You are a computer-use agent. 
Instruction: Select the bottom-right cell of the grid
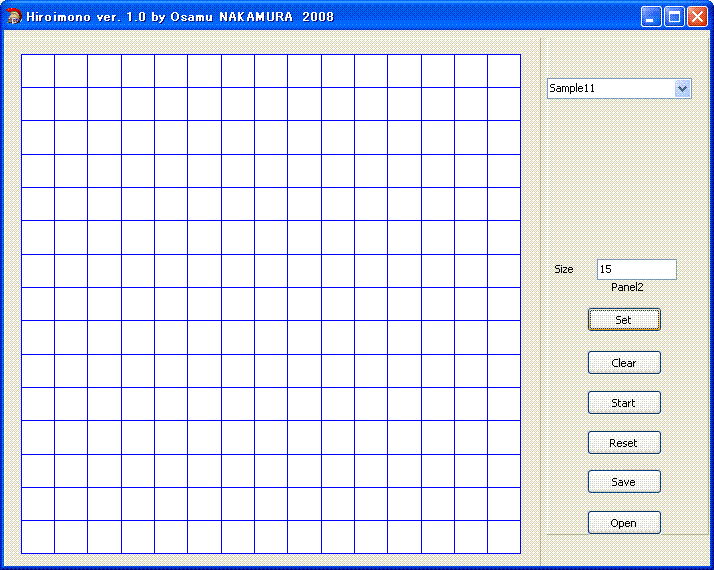(504, 537)
